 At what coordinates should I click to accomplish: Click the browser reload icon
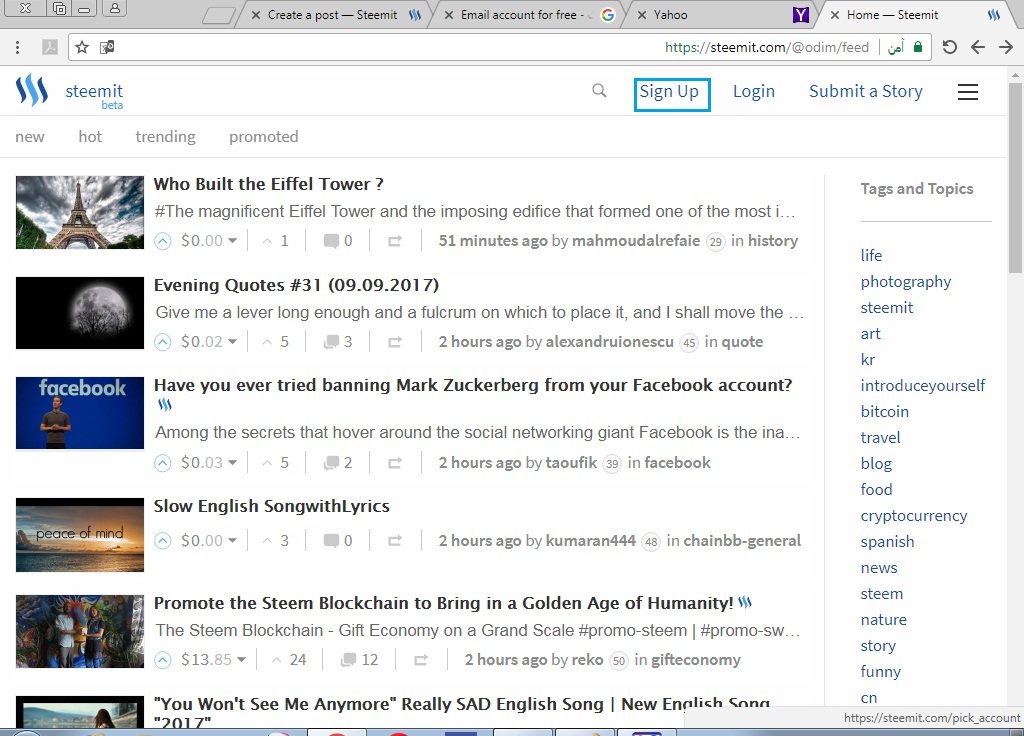pos(950,47)
